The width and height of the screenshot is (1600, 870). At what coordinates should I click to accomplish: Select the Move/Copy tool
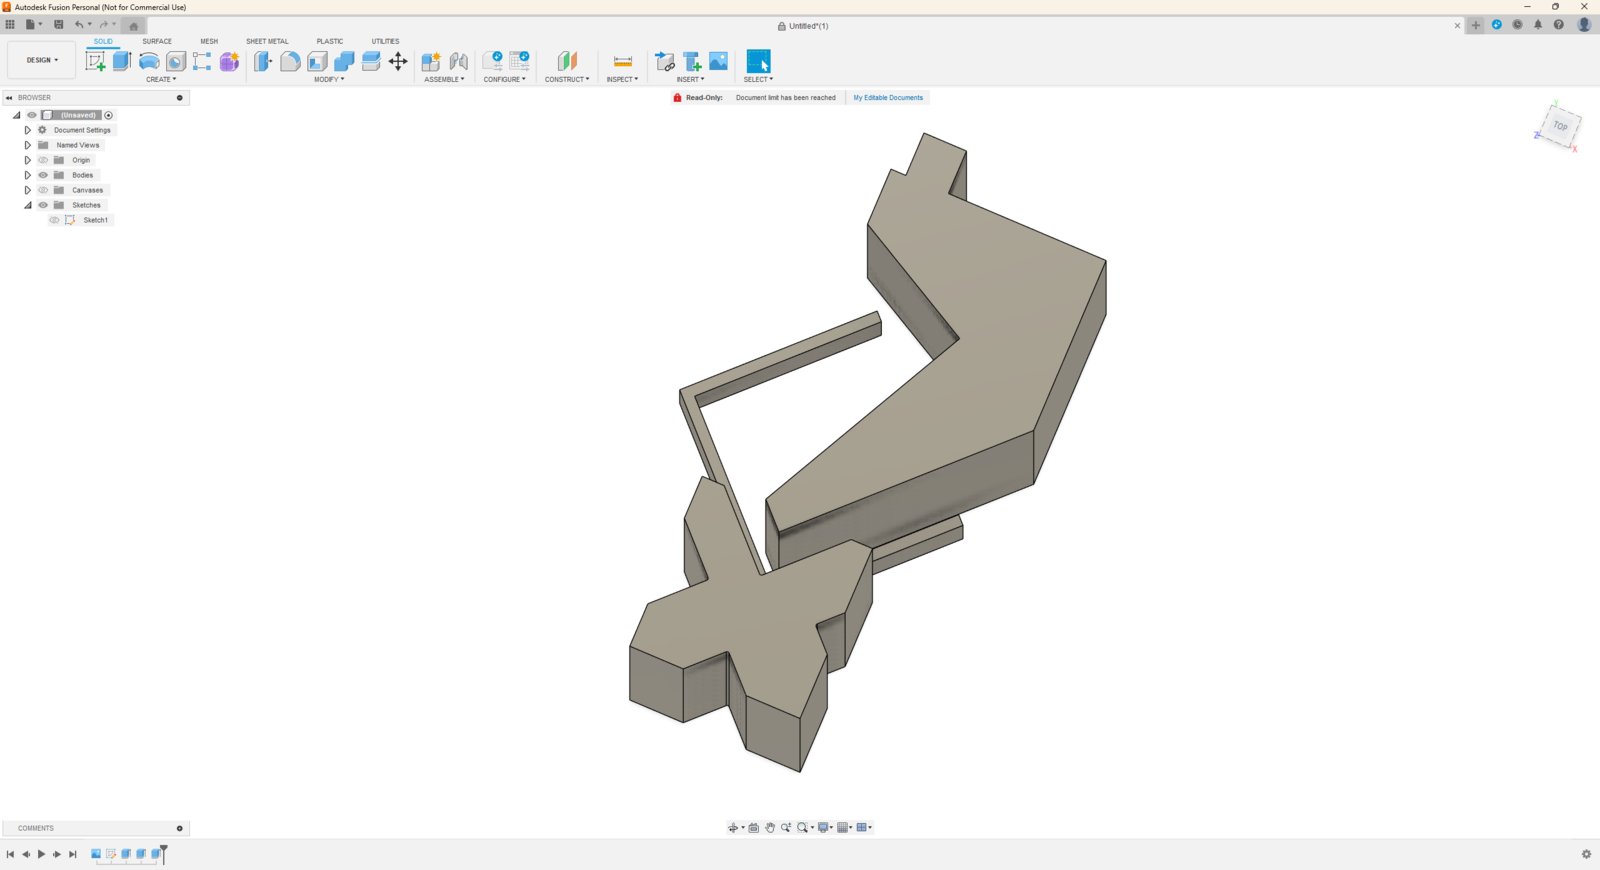coord(398,61)
